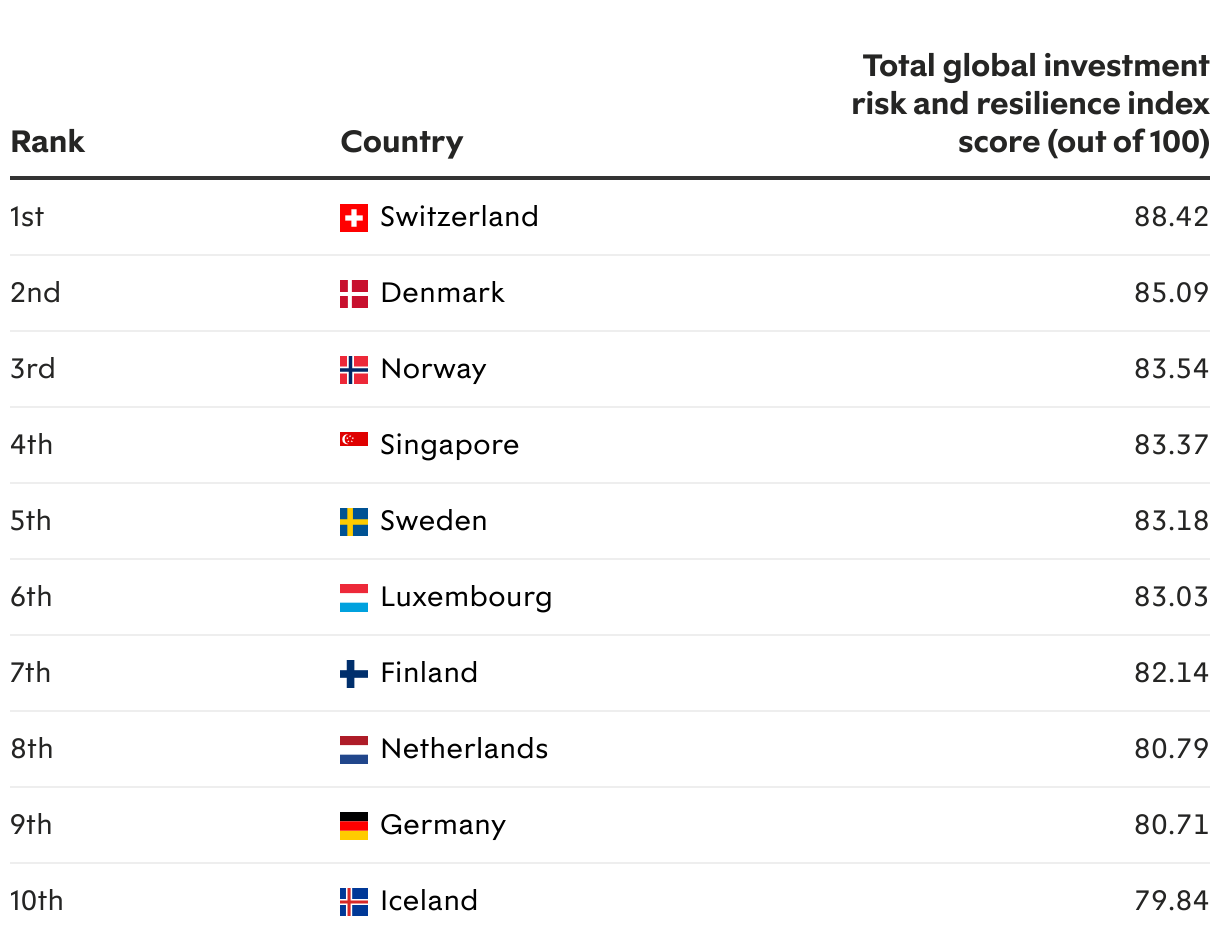Screen dimensions: 1220x948
Task: Click the Norway flag icon
Action: tap(354, 370)
